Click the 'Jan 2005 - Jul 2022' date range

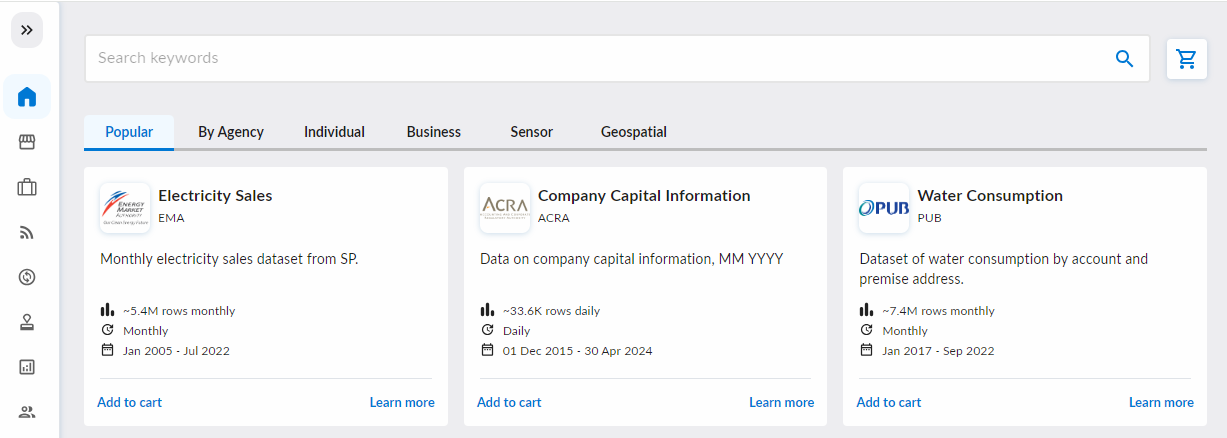(x=177, y=351)
